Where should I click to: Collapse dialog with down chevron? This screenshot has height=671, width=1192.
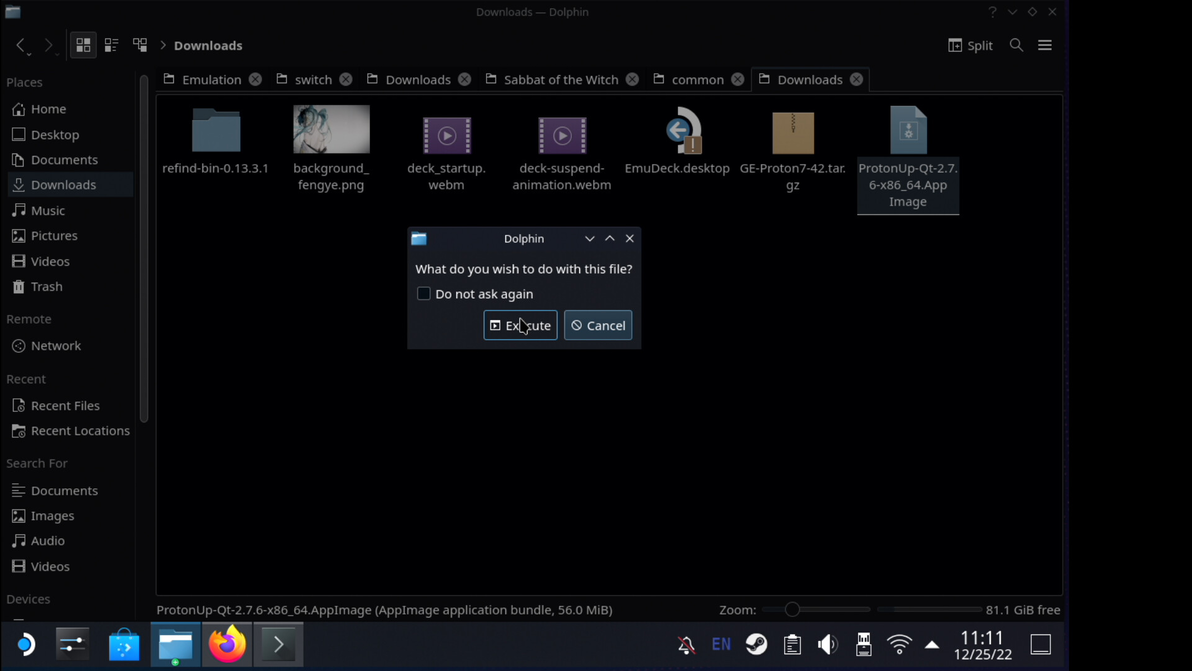click(590, 239)
